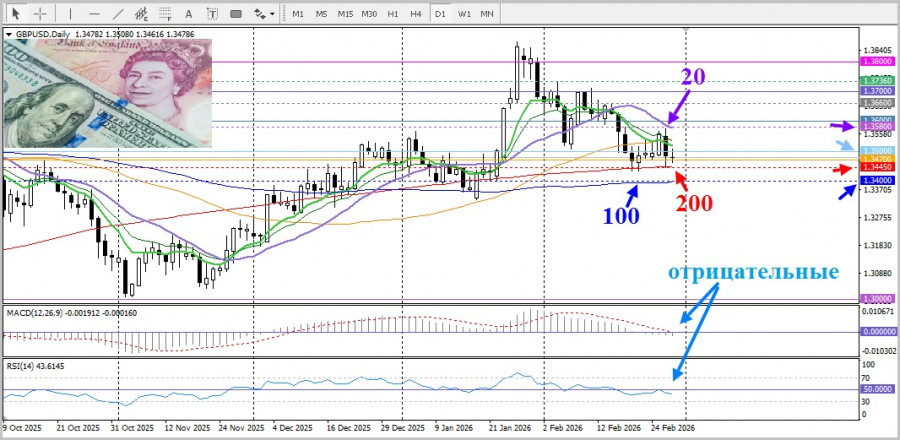This screenshot has width=900, height=440.
Task: Expand the GBPUSD,Daily chart title triangle
Action: click(9, 35)
